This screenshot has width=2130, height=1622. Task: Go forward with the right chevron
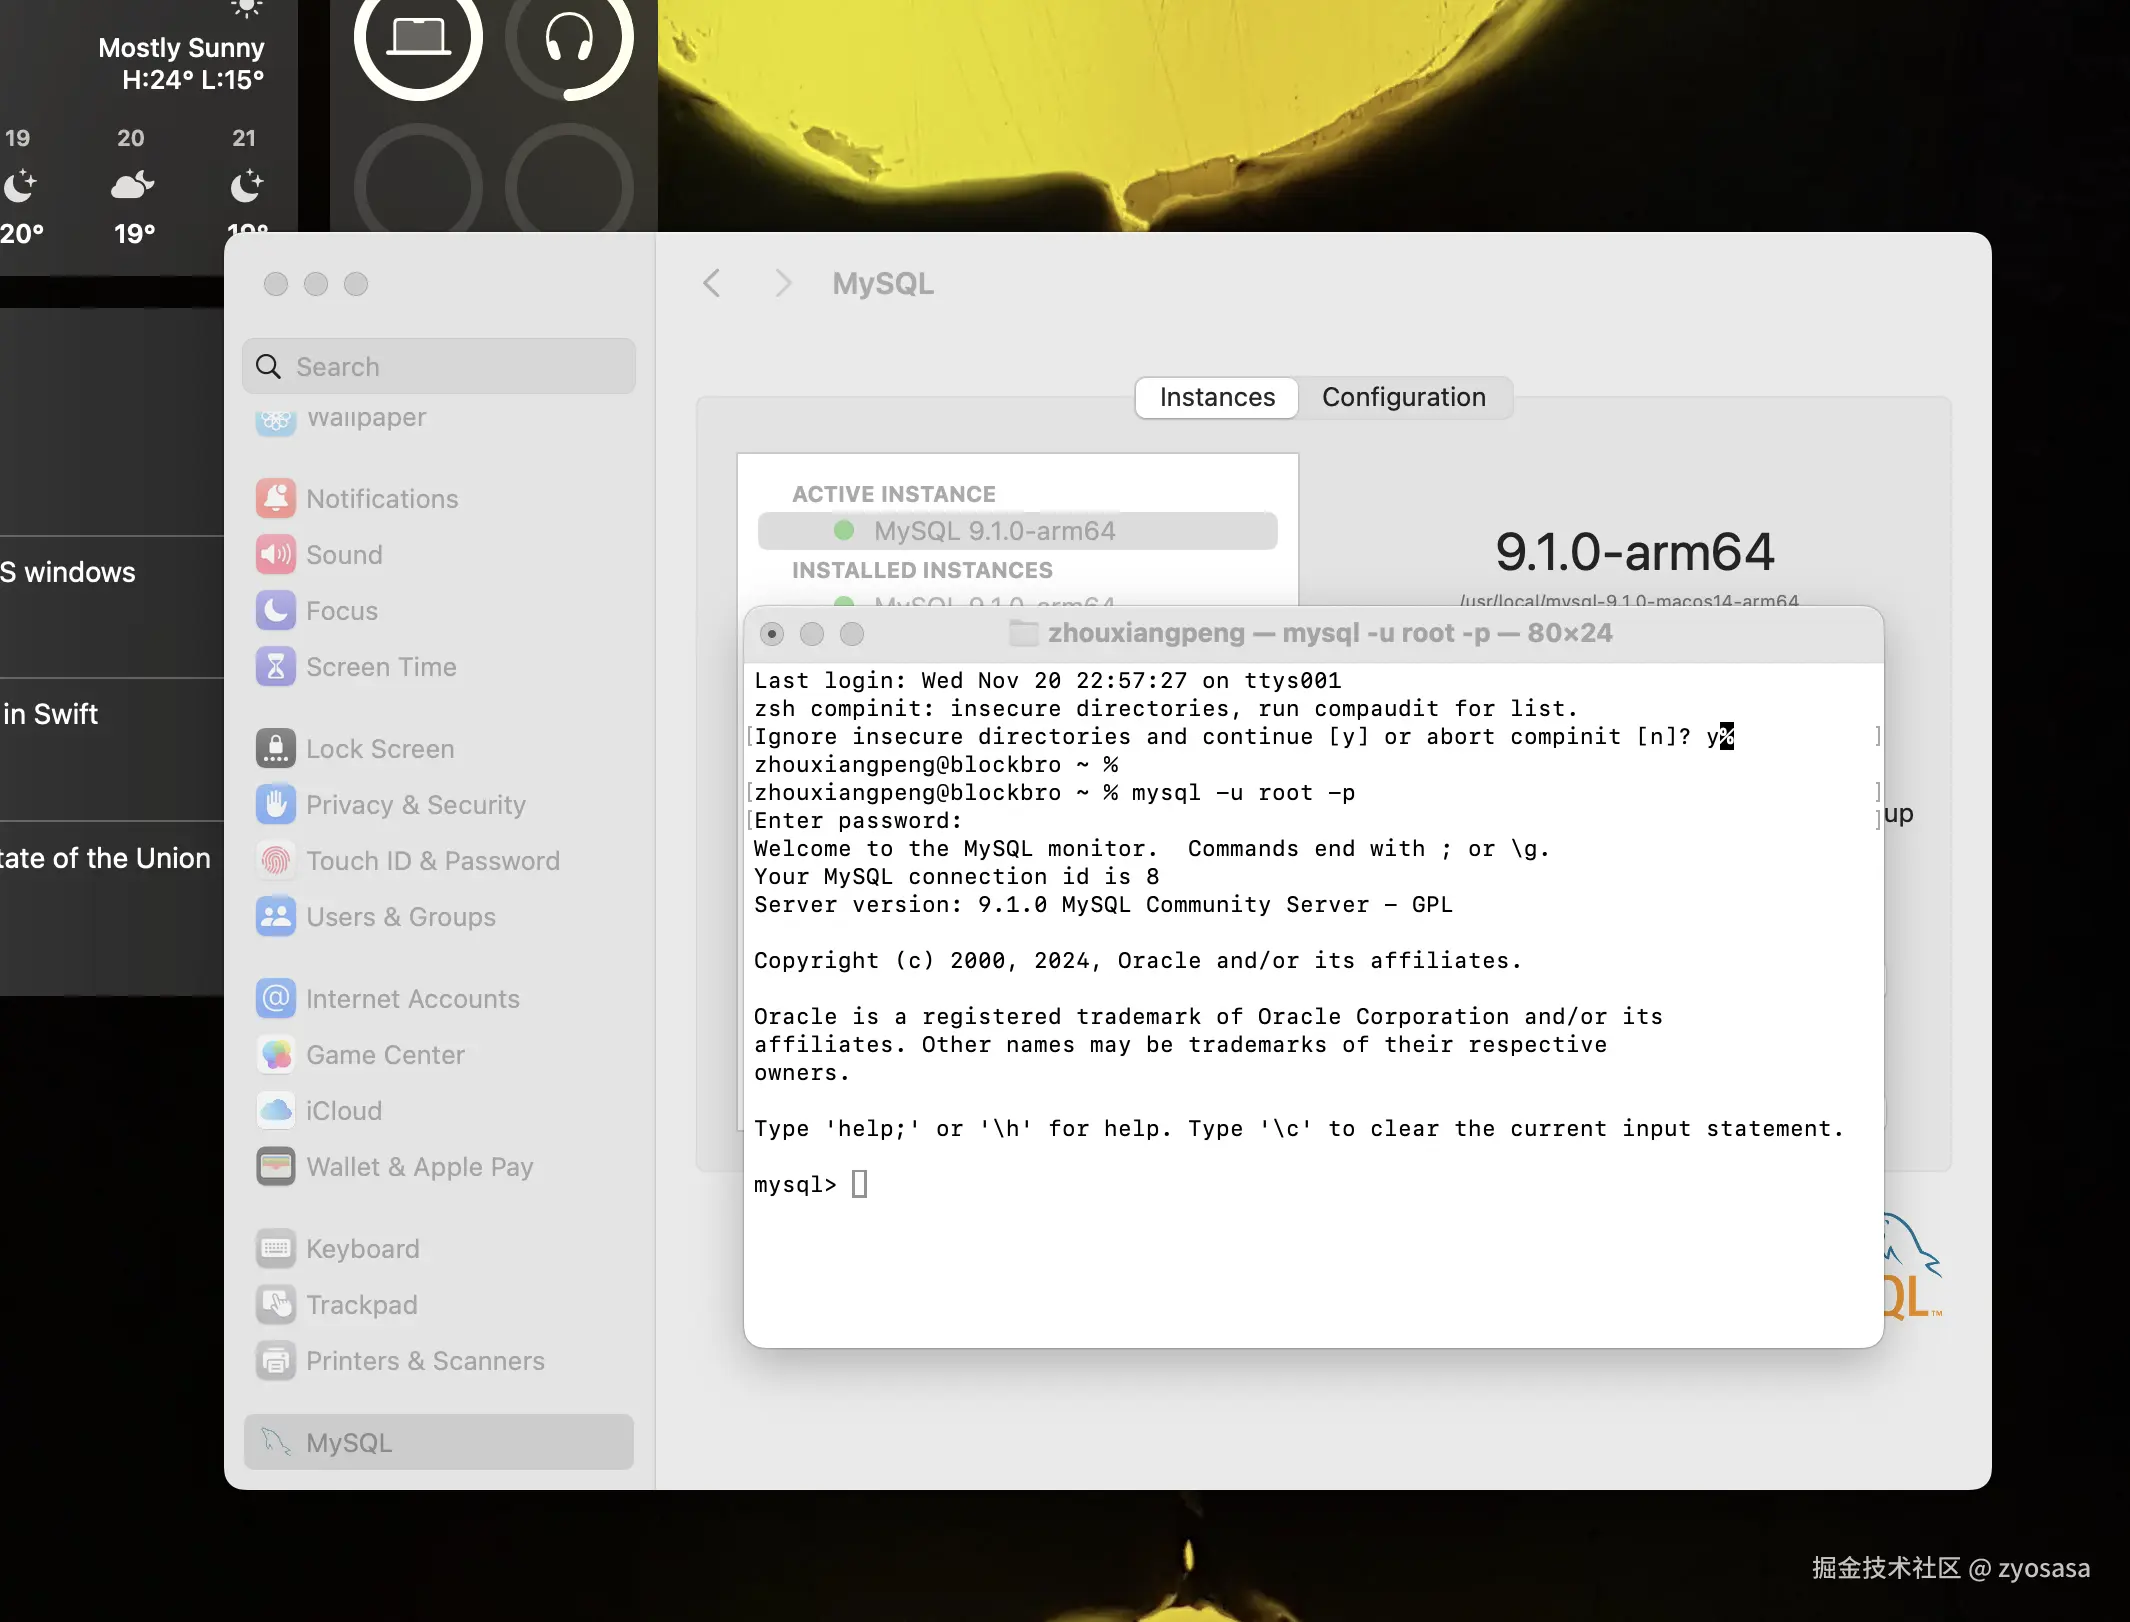pos(783,283)
